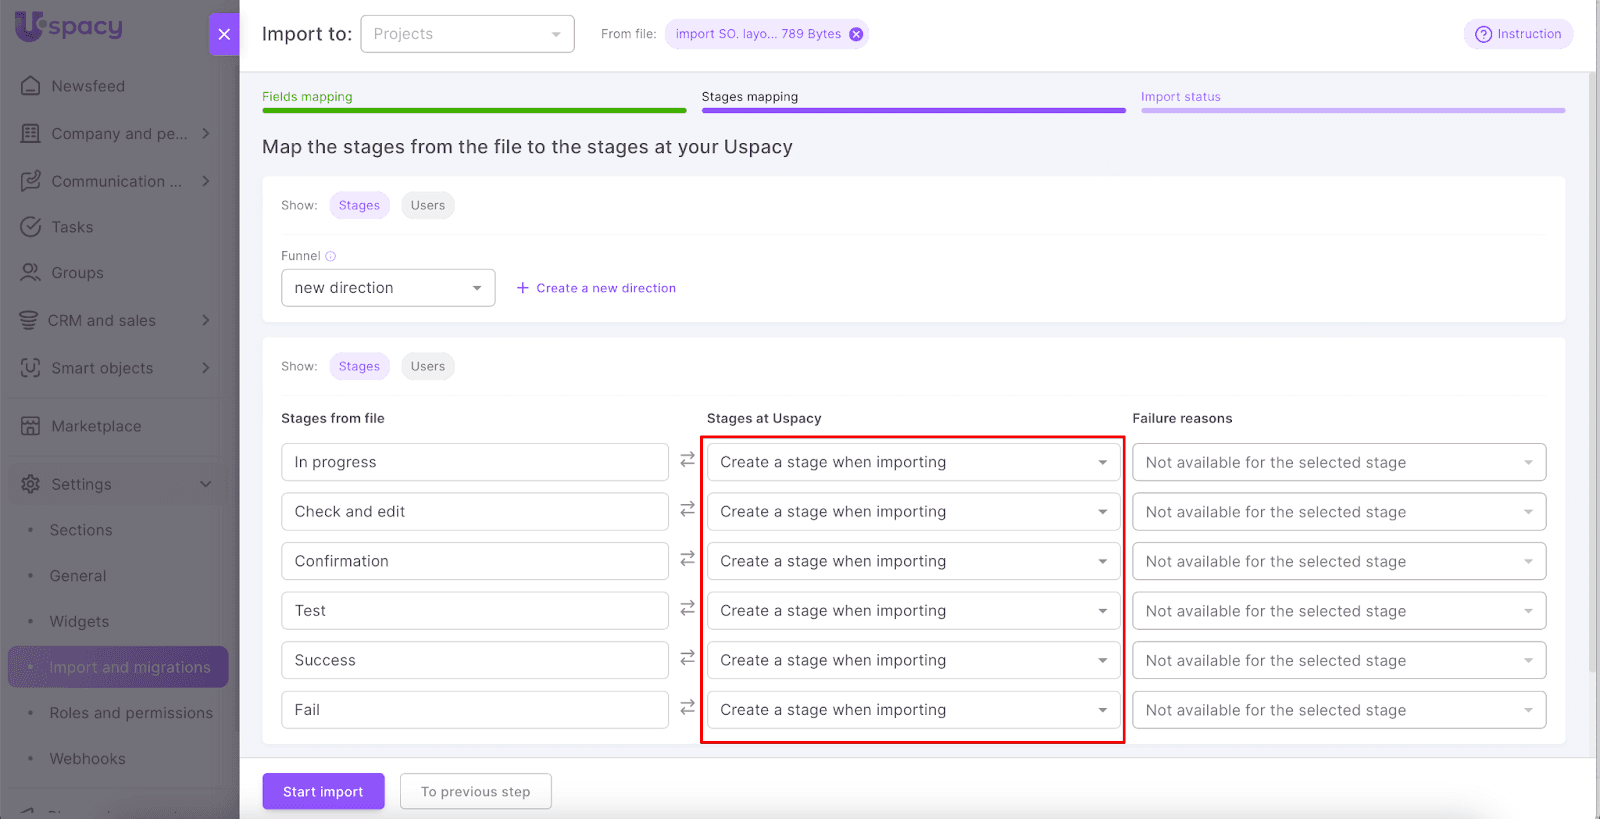Click the swap arrows icon beside In progress

click(687, 460)
